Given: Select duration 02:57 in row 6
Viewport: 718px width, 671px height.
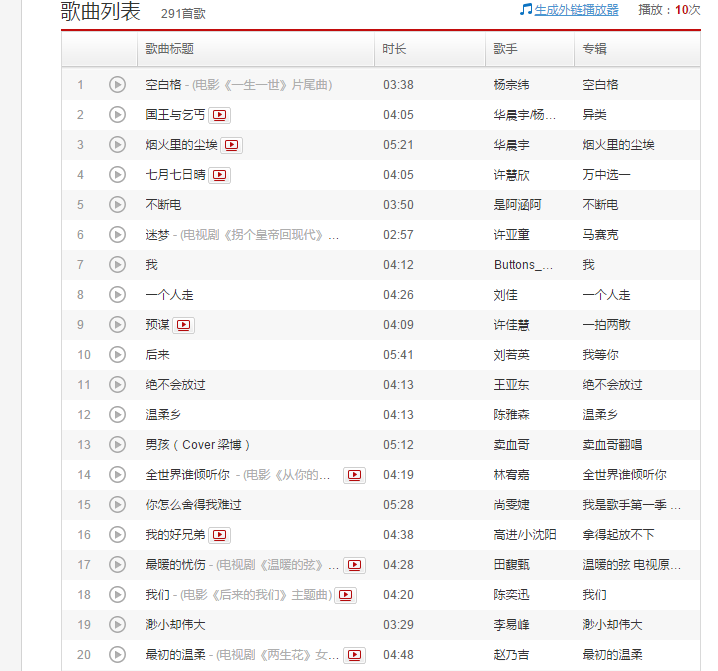Looking at the screenshot, I should click(398, 235).
